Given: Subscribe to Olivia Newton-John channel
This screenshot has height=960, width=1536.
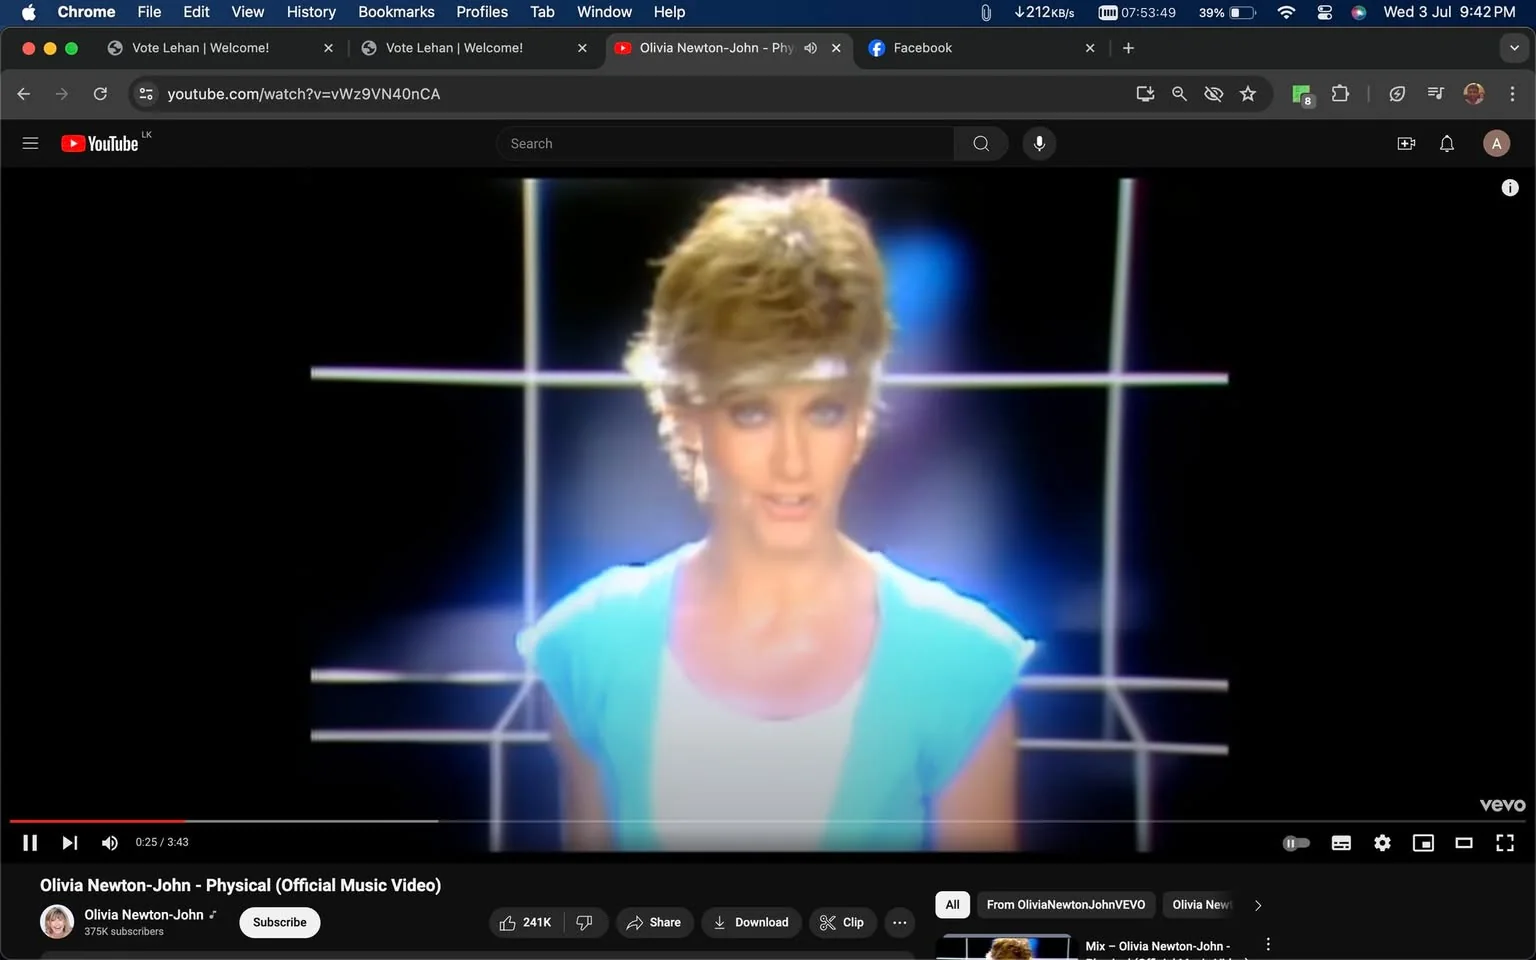Looking at the screenshot, I should [280, 922].
